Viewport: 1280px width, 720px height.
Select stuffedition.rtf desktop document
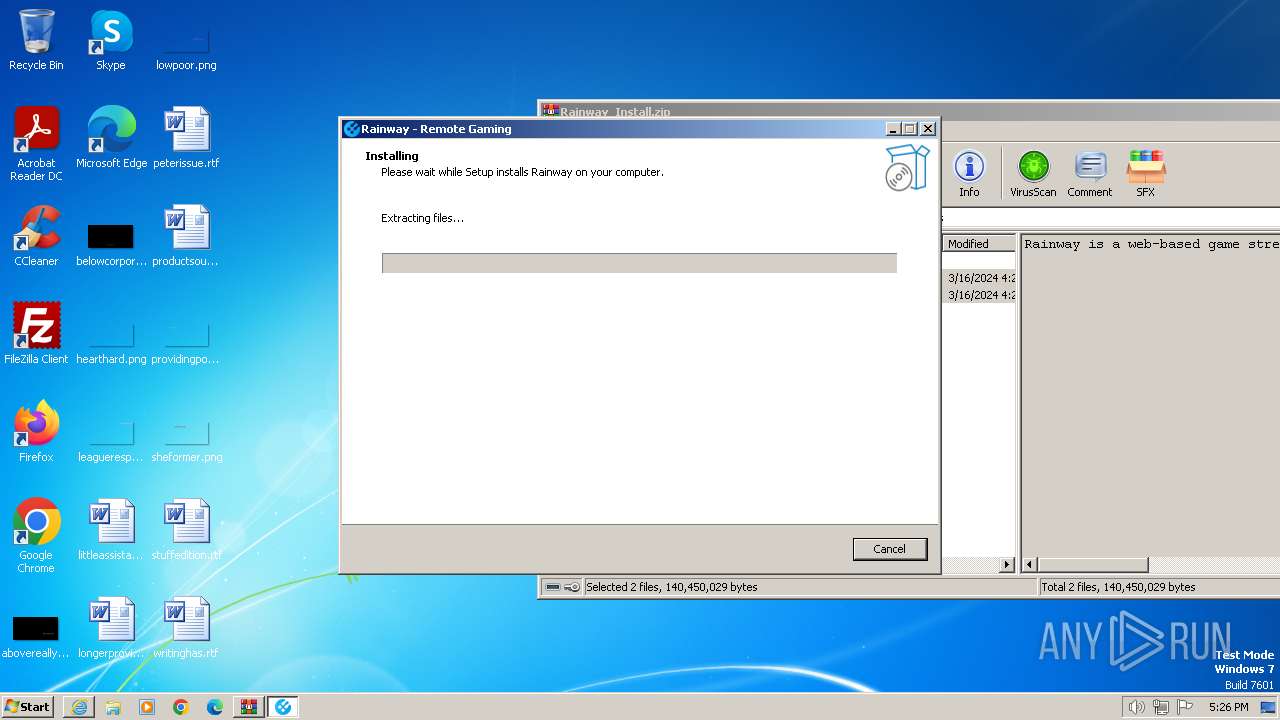(x=186, y=530)
